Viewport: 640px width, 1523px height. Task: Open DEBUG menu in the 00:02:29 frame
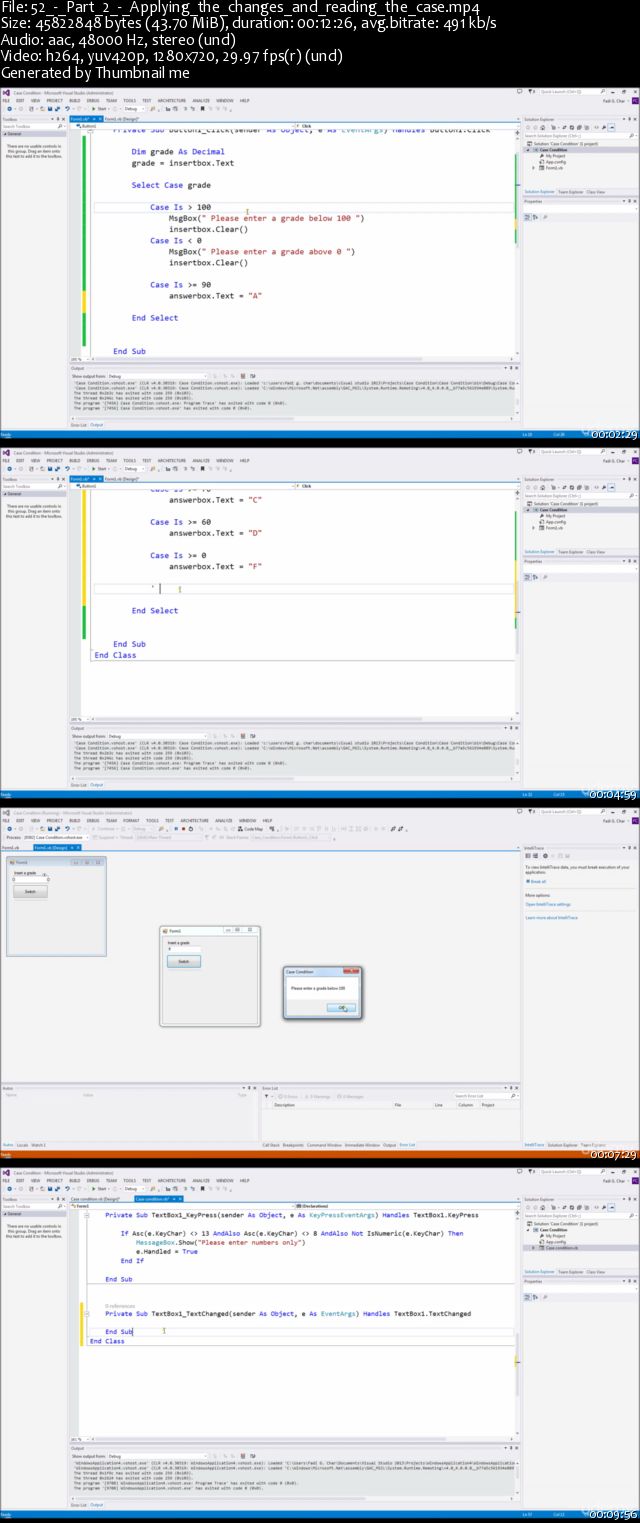tap(92, 100)
